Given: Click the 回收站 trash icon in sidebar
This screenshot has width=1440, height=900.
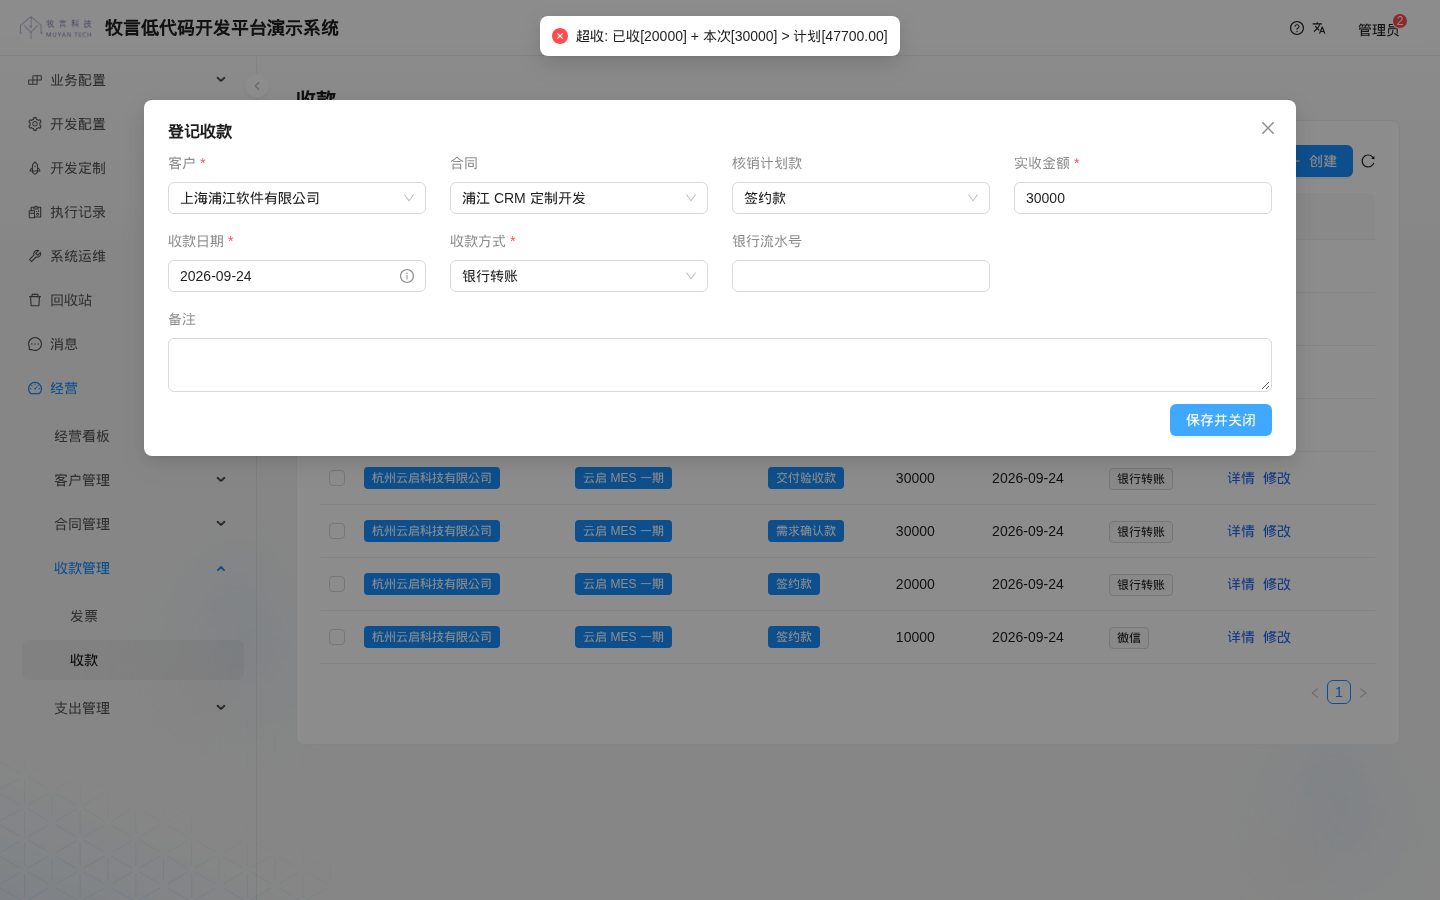Looking at the screenshot, I should click(35, 300).
